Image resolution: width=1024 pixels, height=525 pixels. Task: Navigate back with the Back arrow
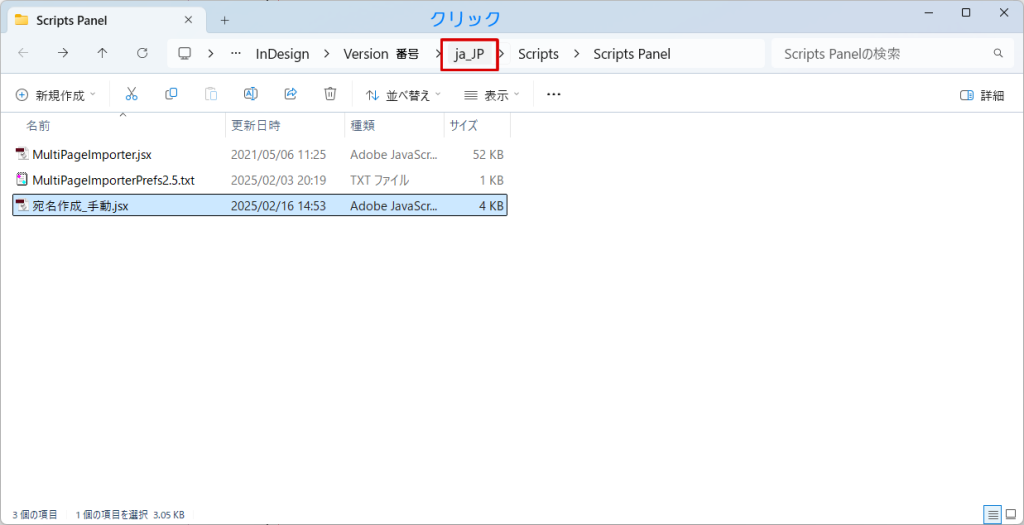point(23,53)
